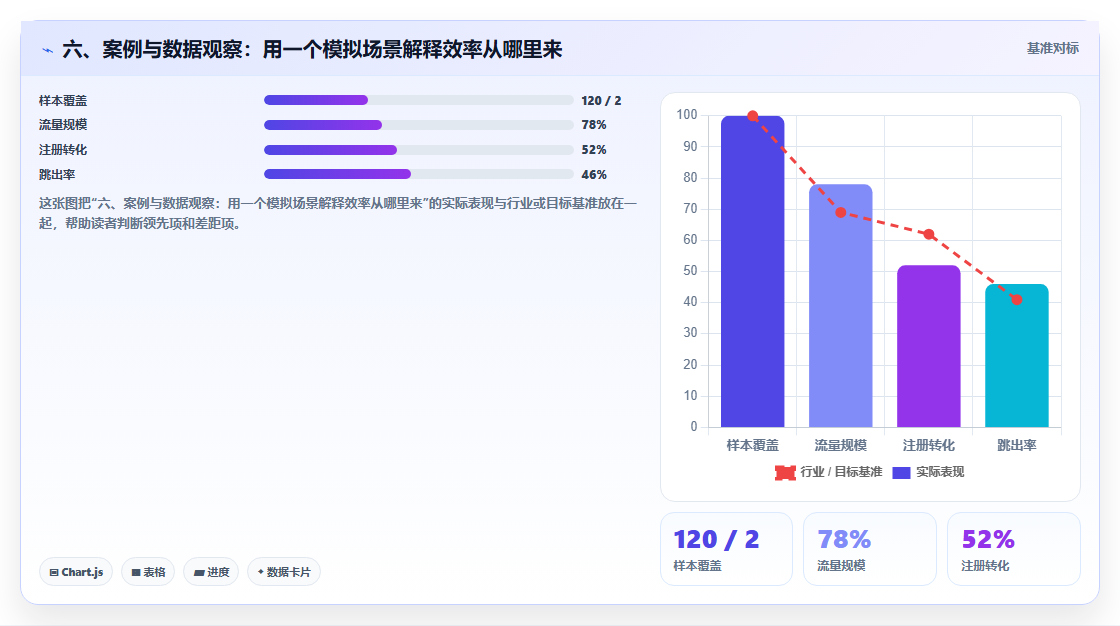This screenshot has width=1120, height=626.
Task: Click the Chart.js tag chip
Action: tap(76, 572)
